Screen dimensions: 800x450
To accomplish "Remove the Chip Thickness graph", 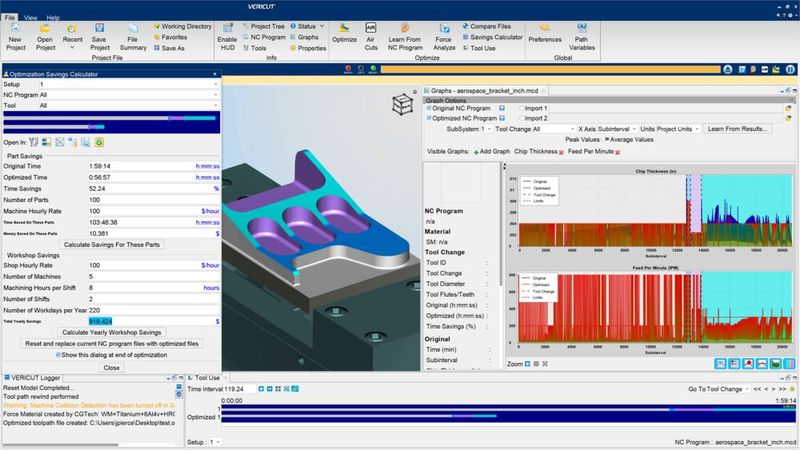I will (x=561, y=152).
